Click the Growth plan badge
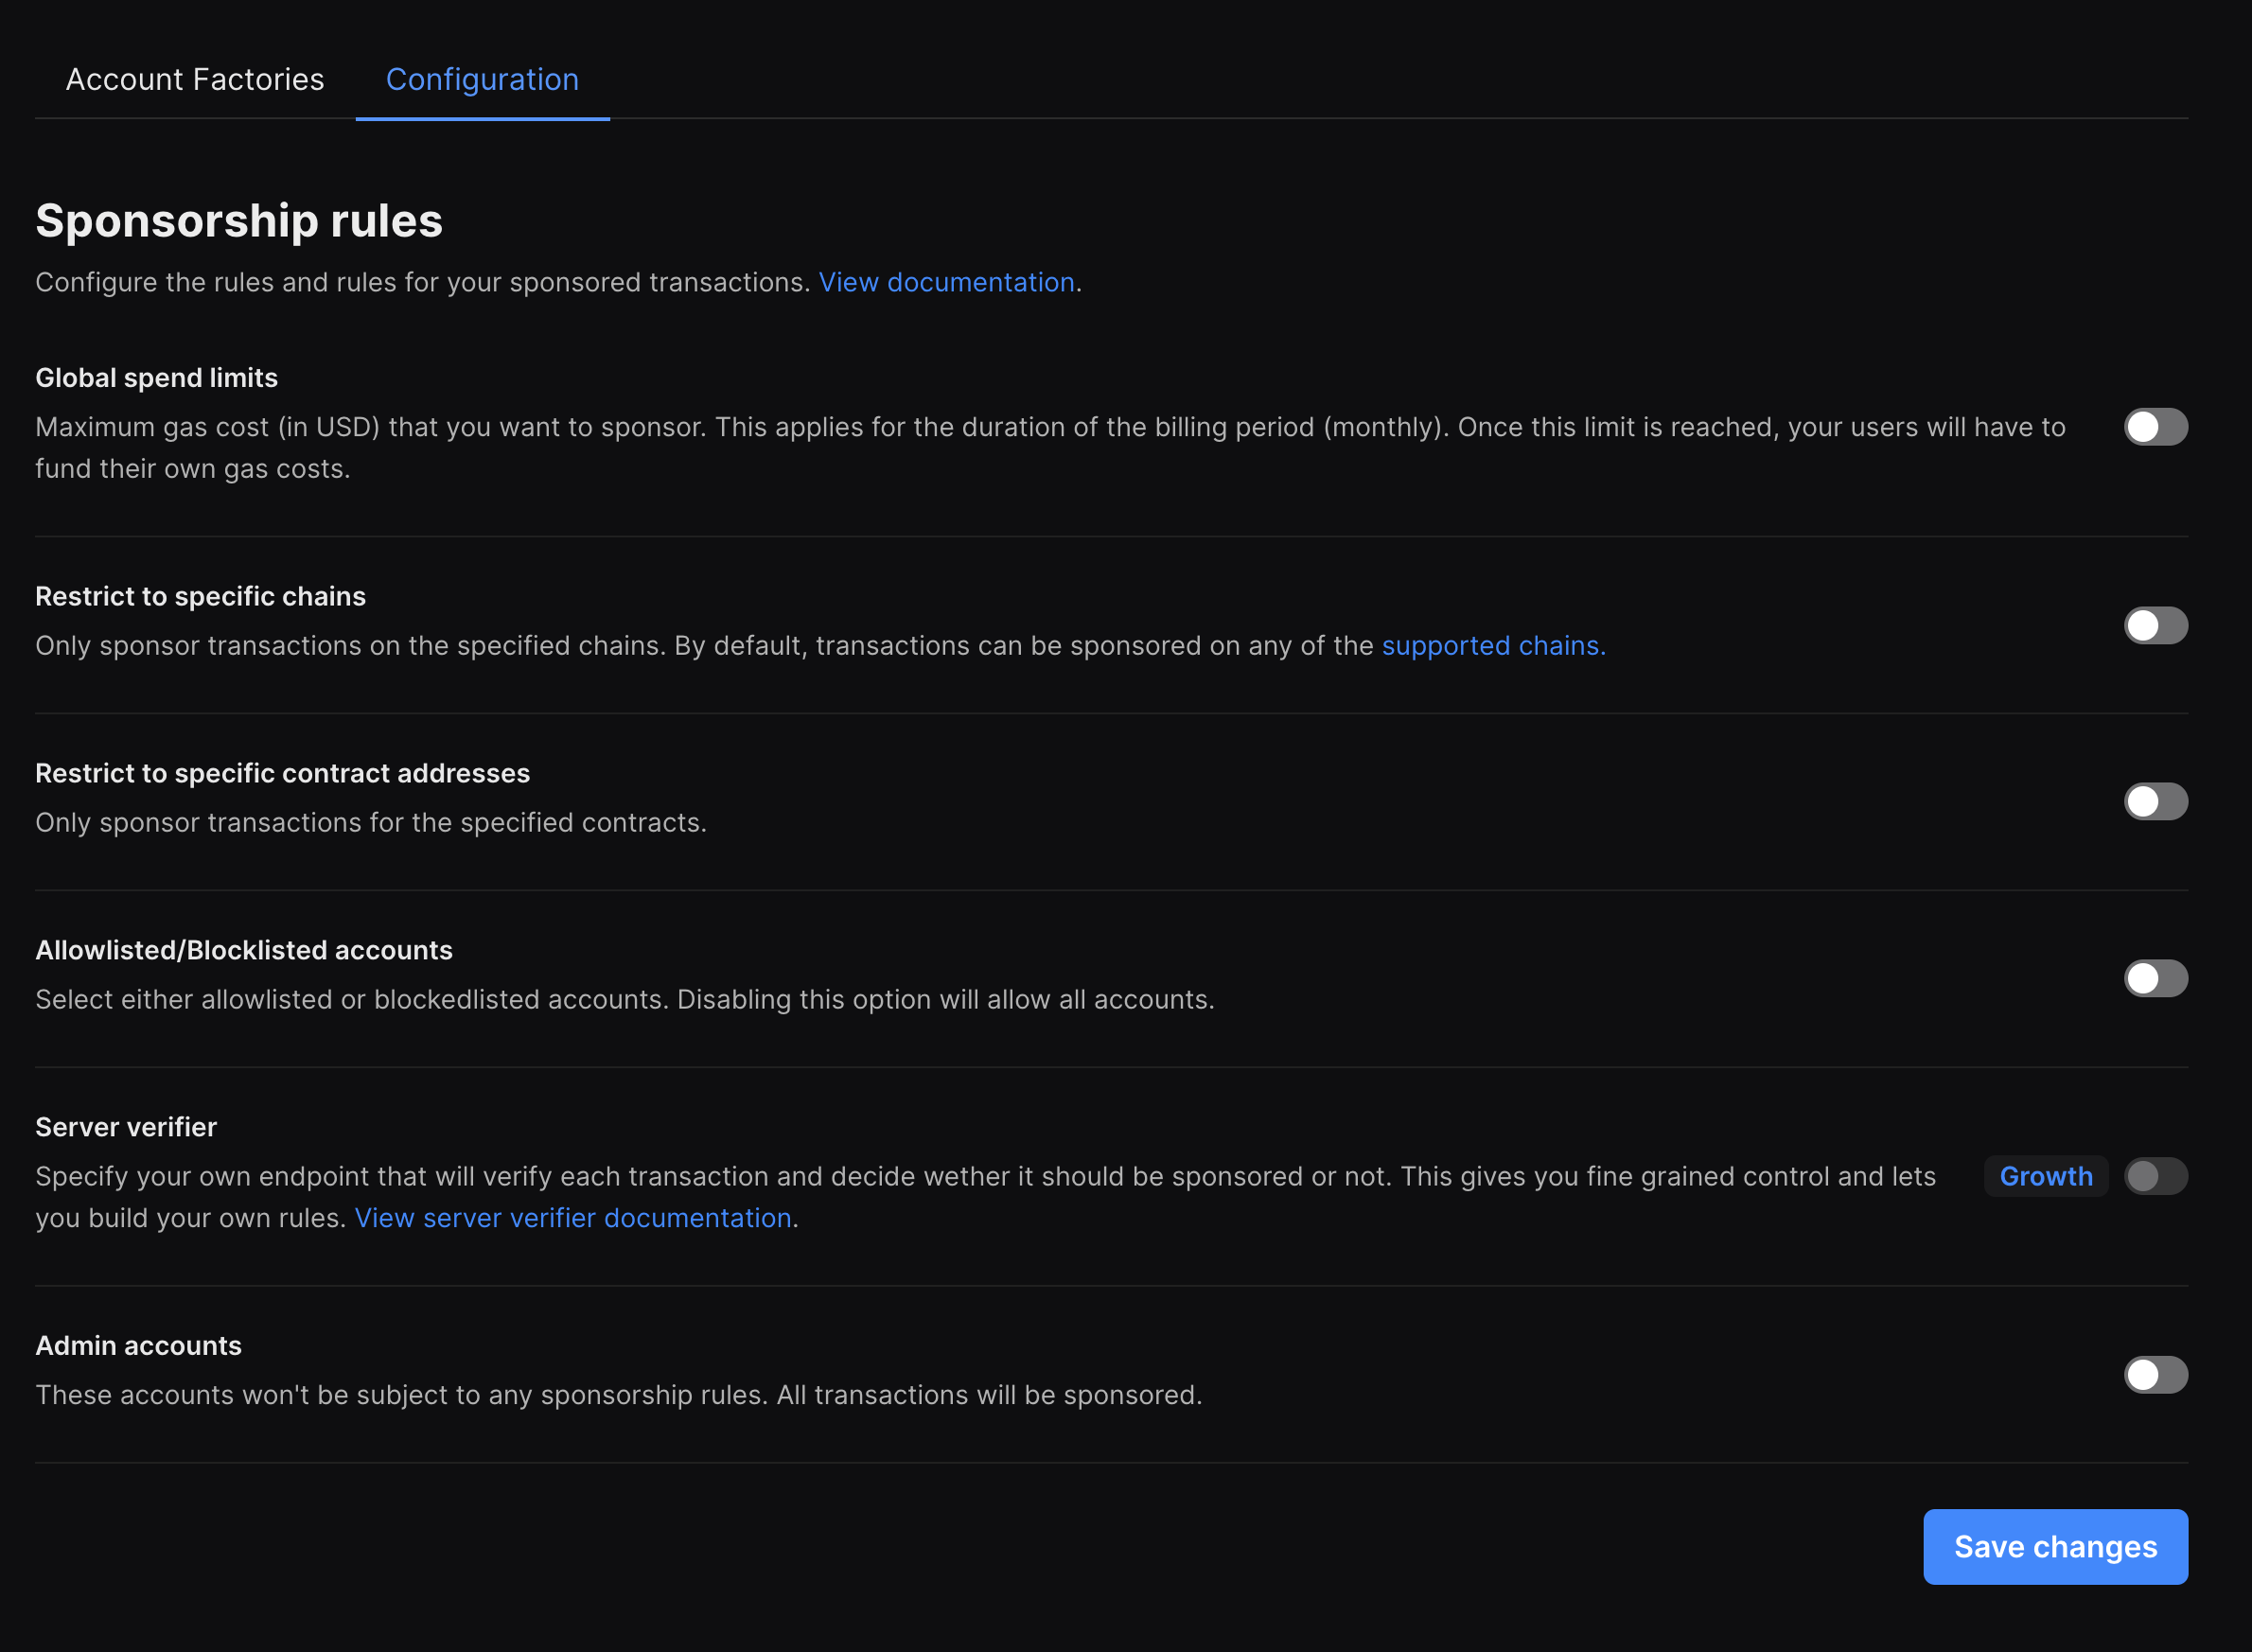Viewport: 2252px width, 1652px height. tap(2045, 1176)
